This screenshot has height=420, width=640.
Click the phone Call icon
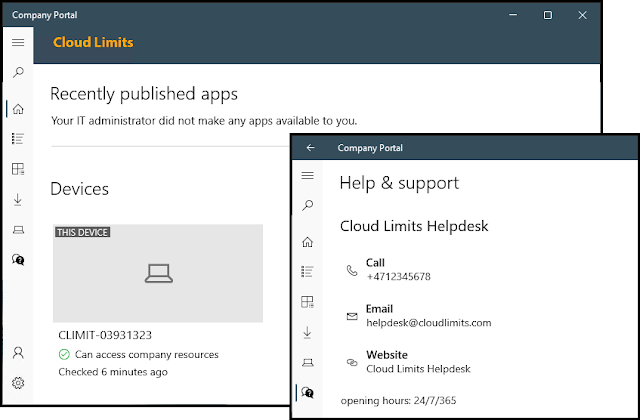[352, 270]
